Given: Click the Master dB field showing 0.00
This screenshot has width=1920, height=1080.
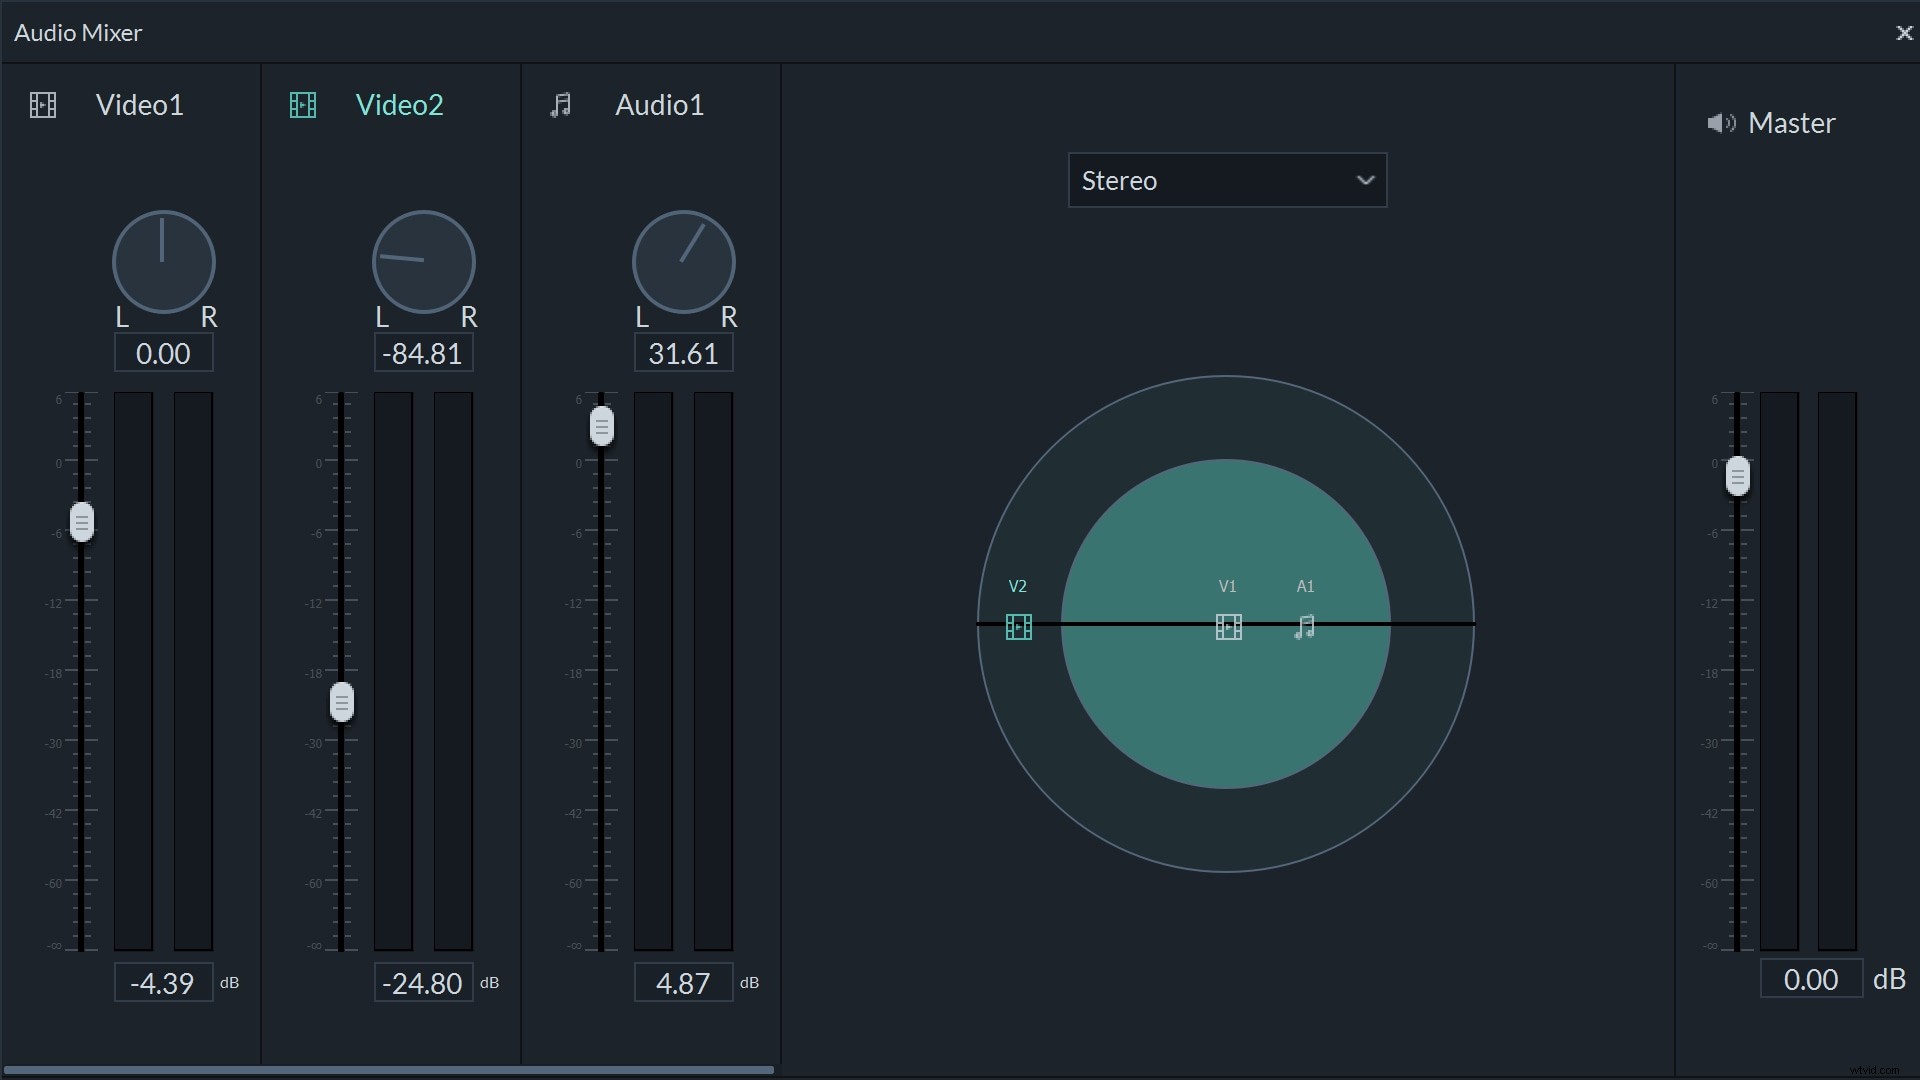Looking at the screenshot, I should click(1811, 978).
